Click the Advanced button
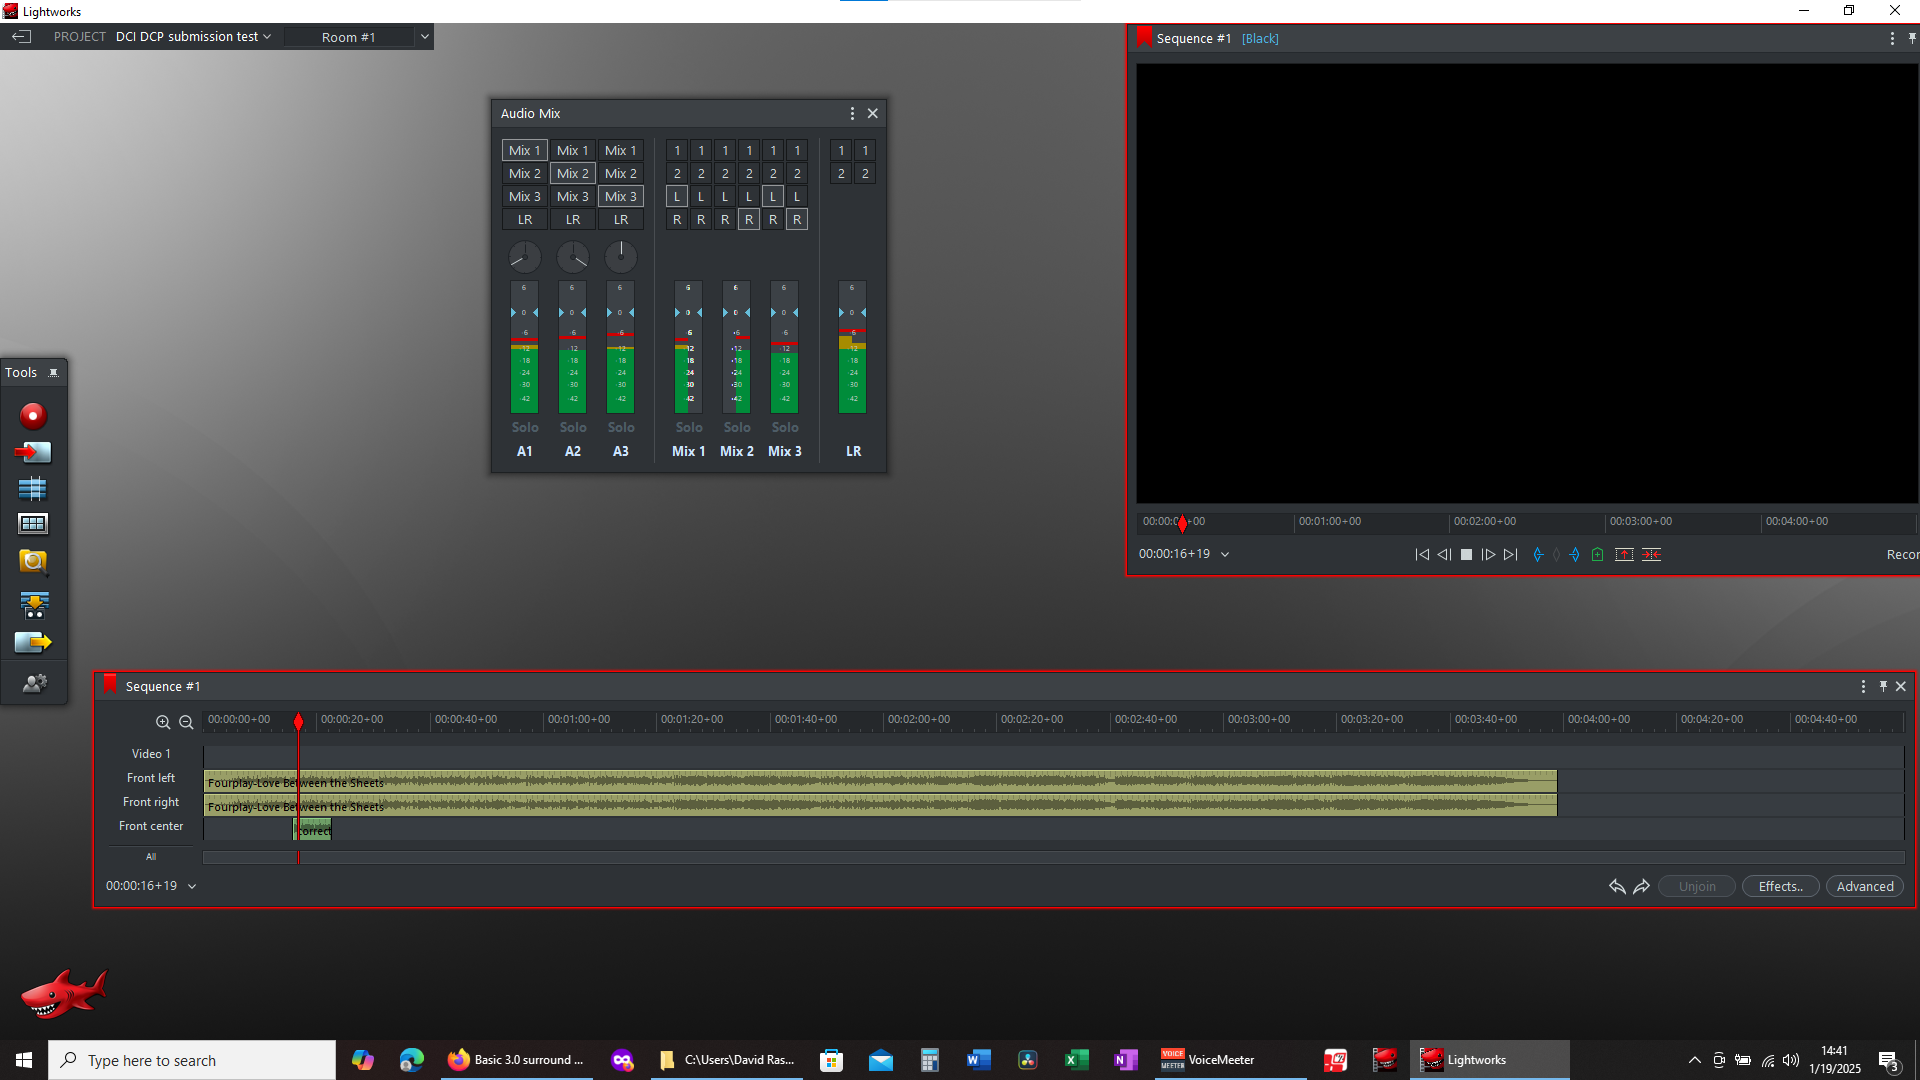This screenshot has height=1080, width=1920. [1865, 887]
